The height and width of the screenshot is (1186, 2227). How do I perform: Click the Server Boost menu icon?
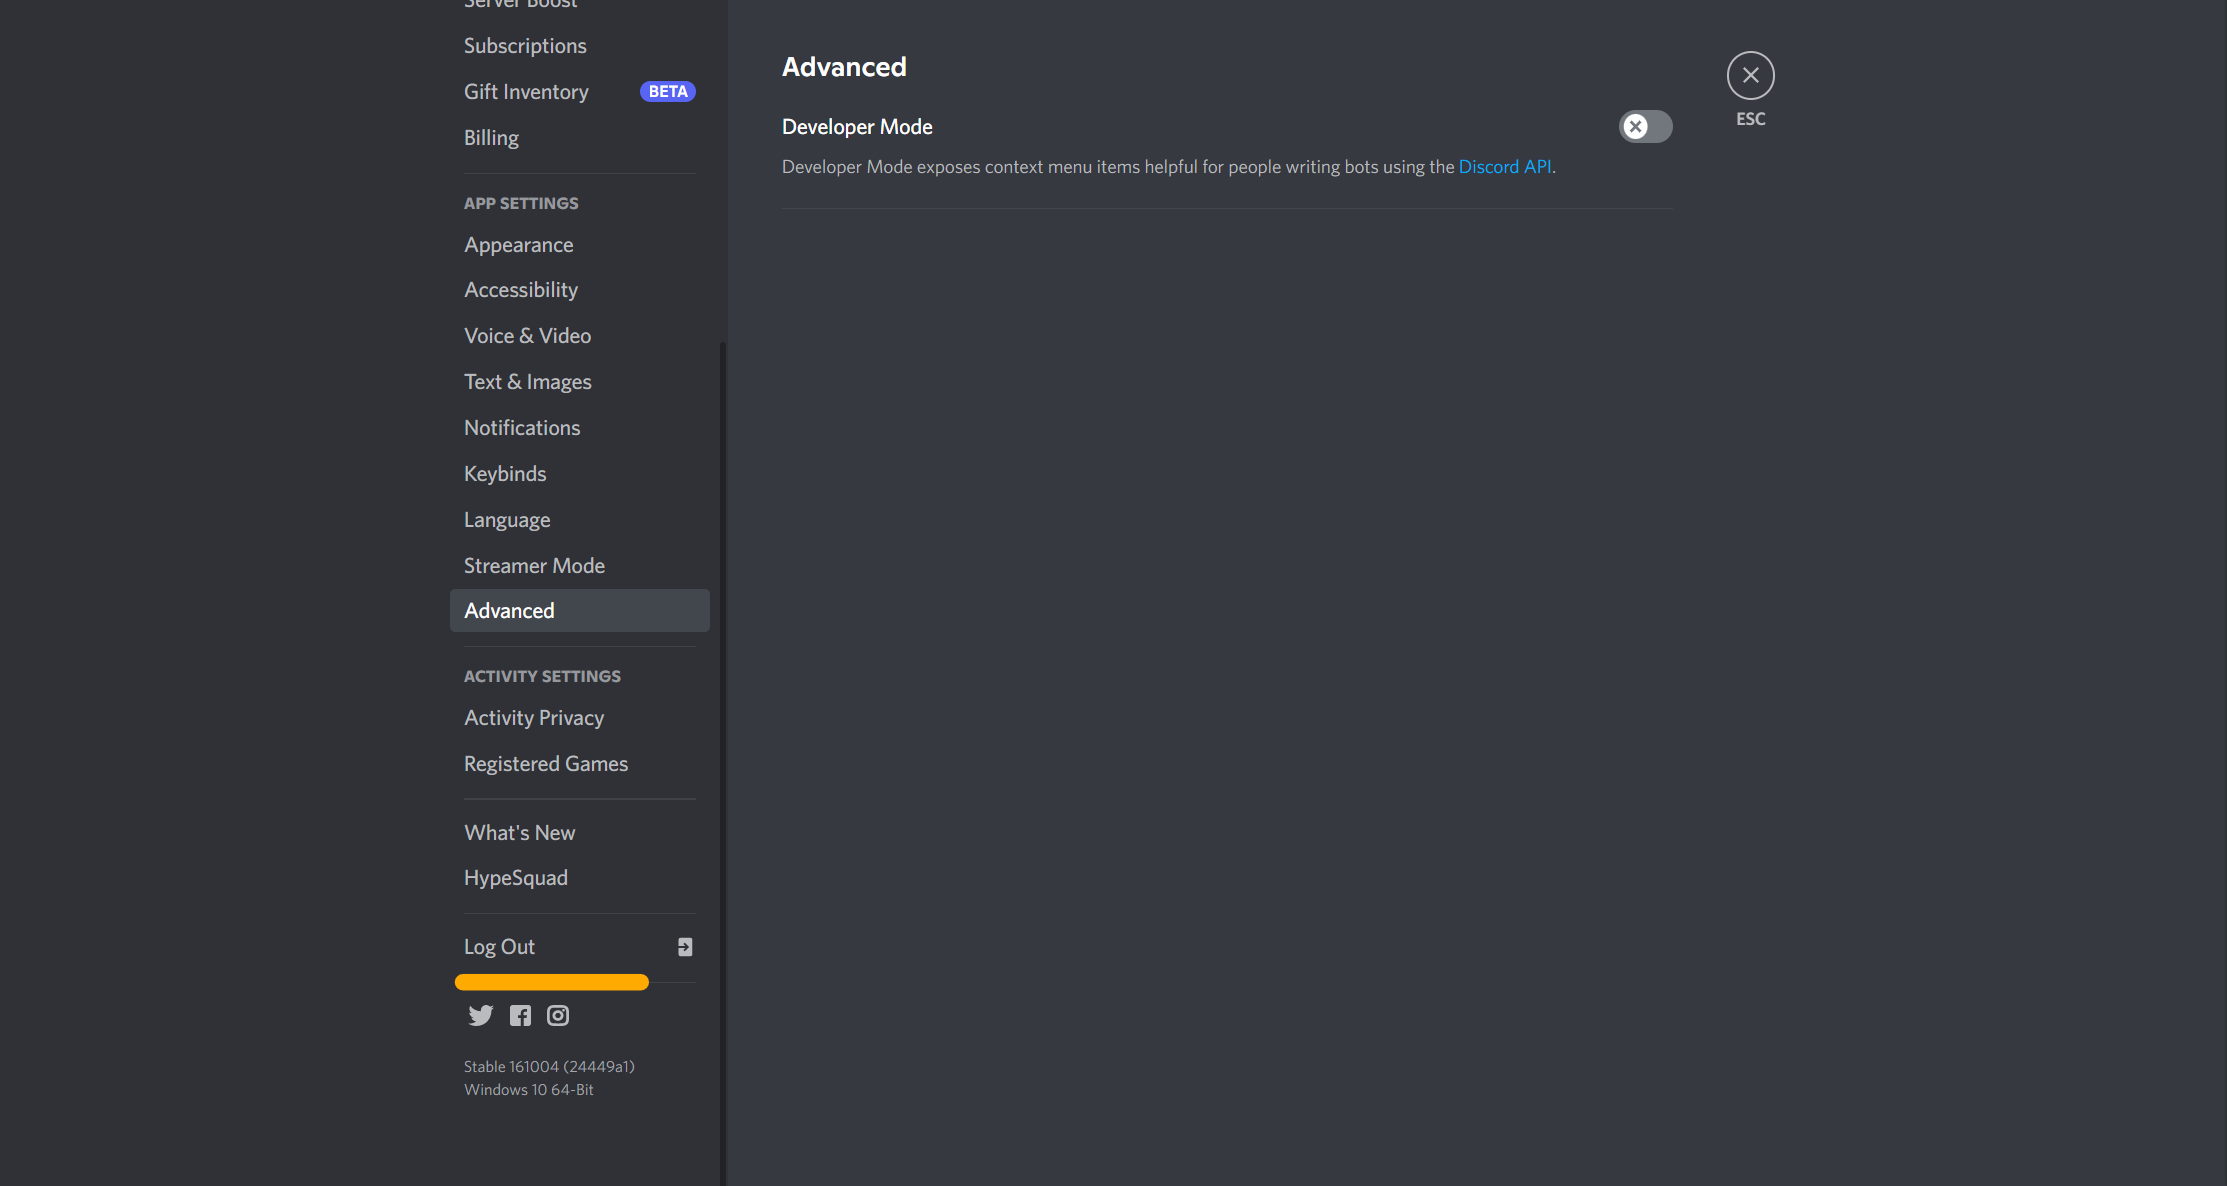(521, 4)
